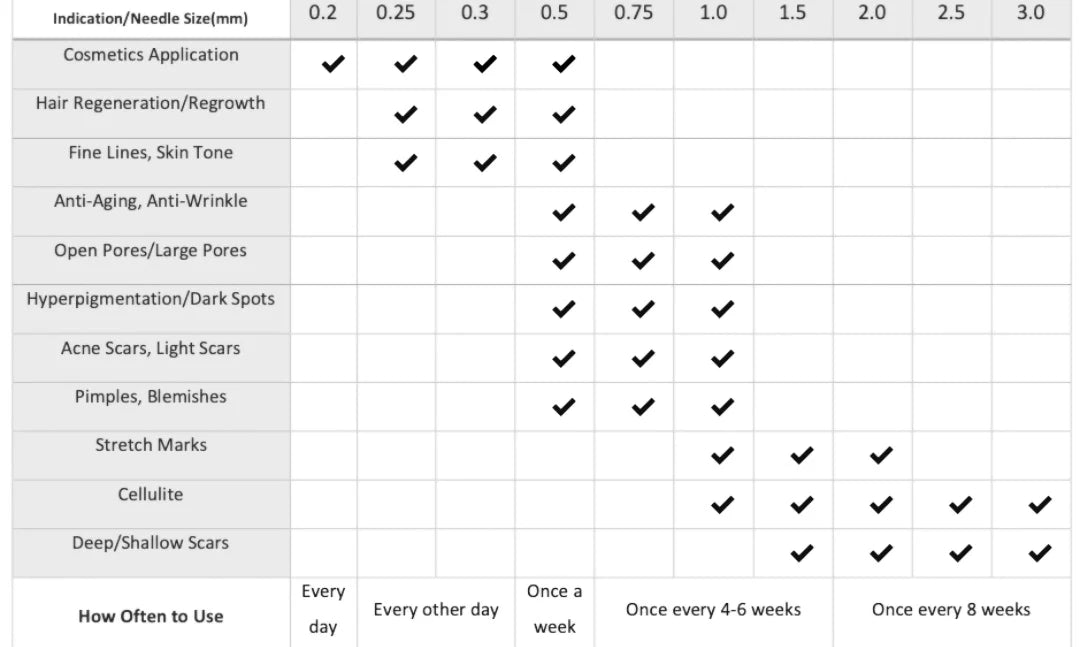The height and width of the screenshot is (647, 1079).
Task: Click the How Often to Use label
Action: point(151,616)
